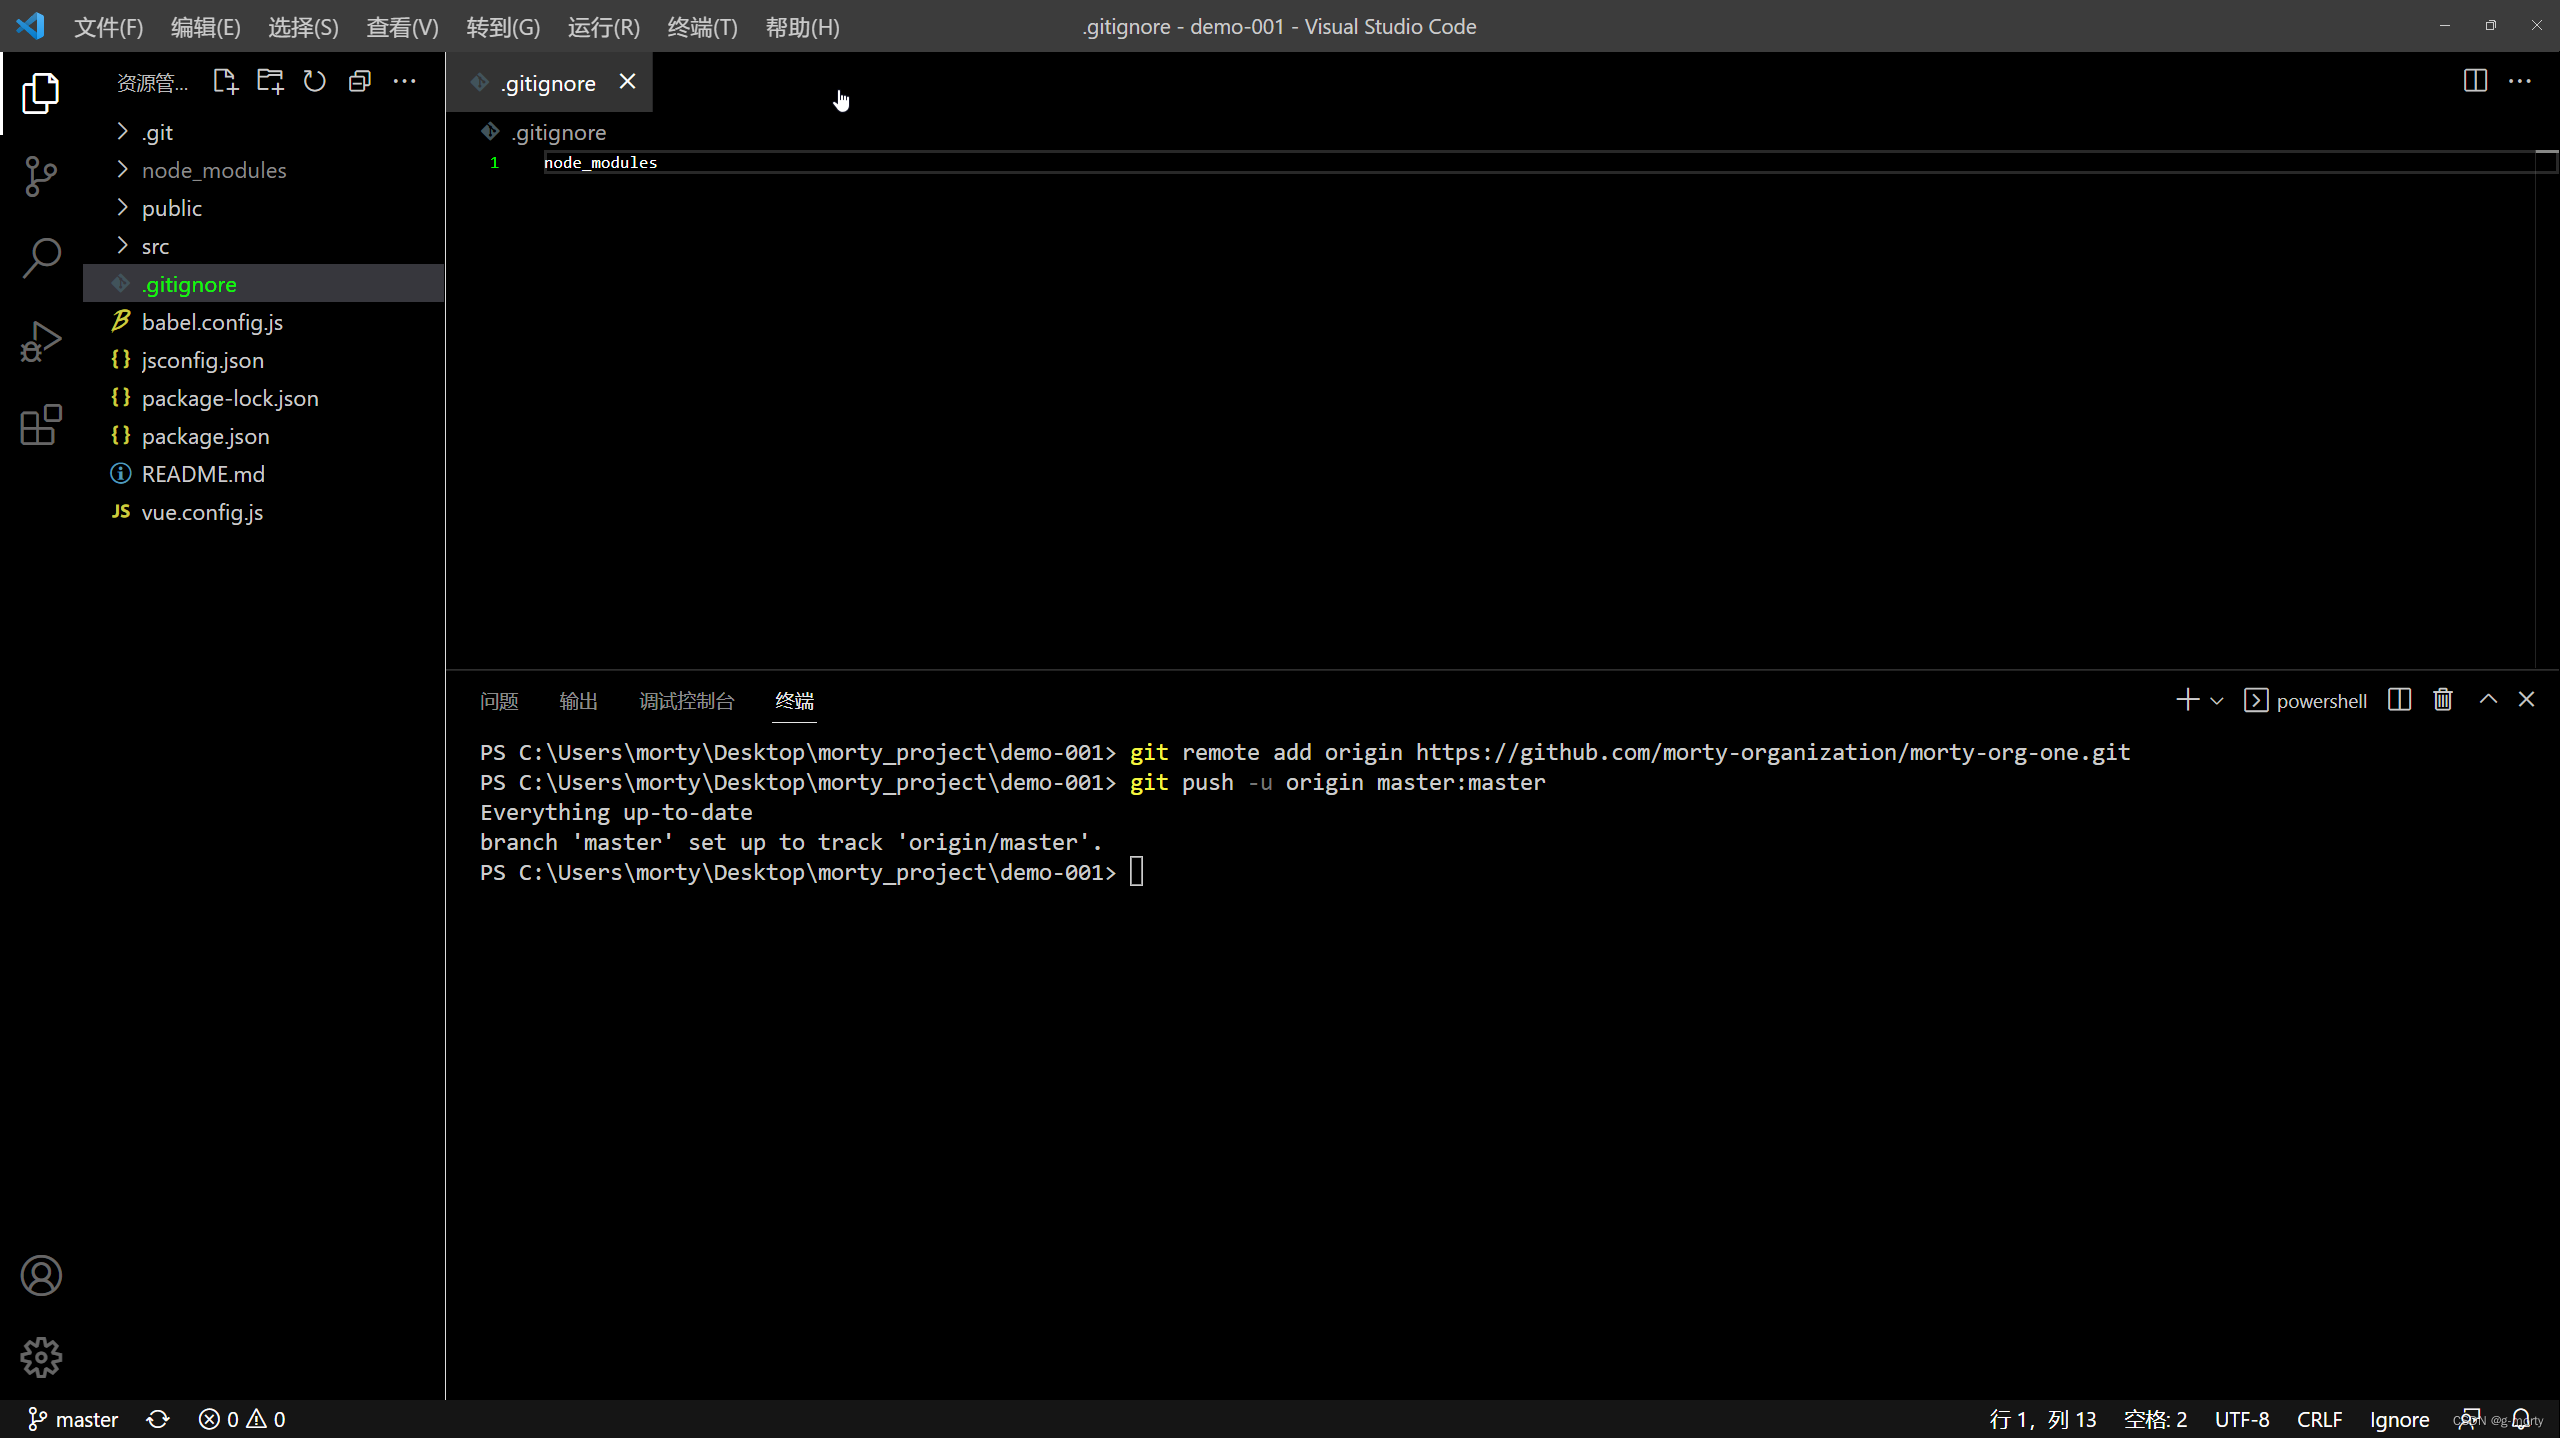This screenshot has height=1438, width=2560.
Task: Select the .gitignore editor tab
Action: pos(549,82)
